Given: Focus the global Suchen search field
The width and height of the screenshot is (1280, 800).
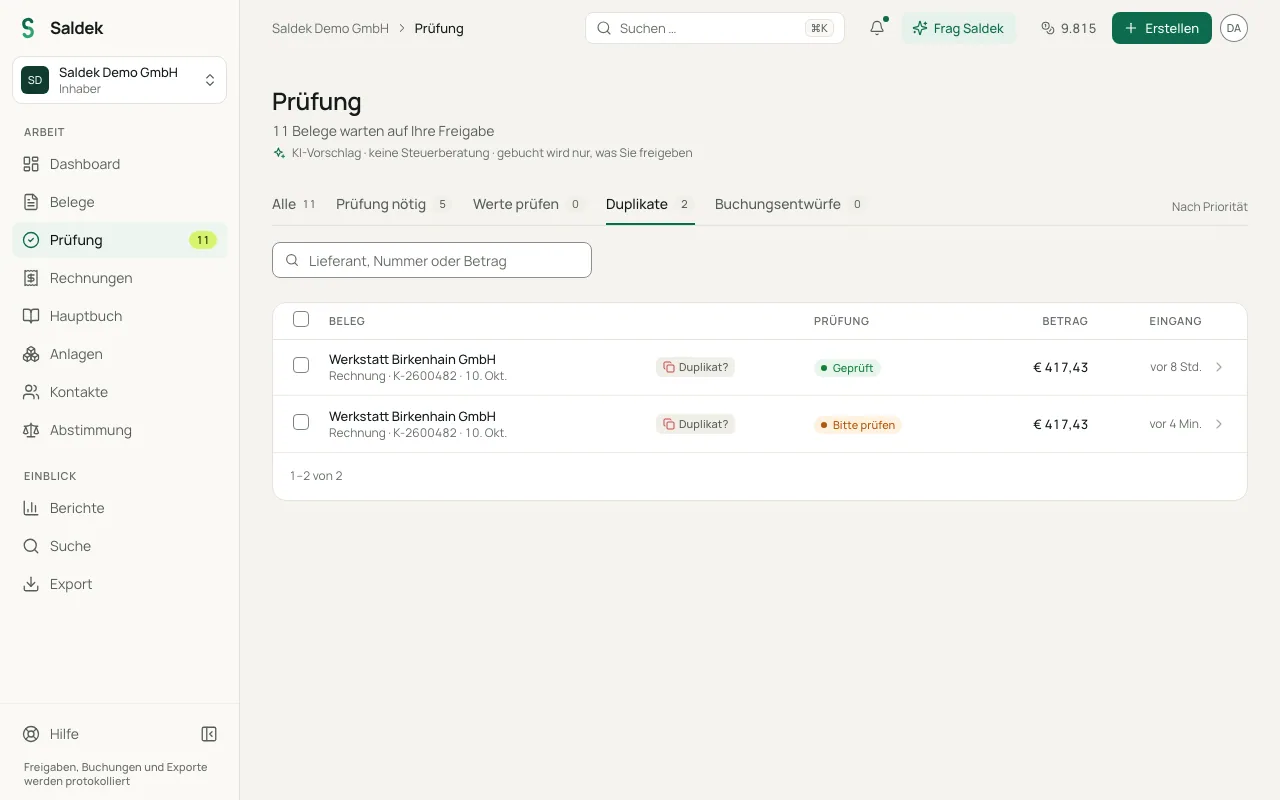Looking at the screenshot, I should pyautogui.click(x=715, y=28).
